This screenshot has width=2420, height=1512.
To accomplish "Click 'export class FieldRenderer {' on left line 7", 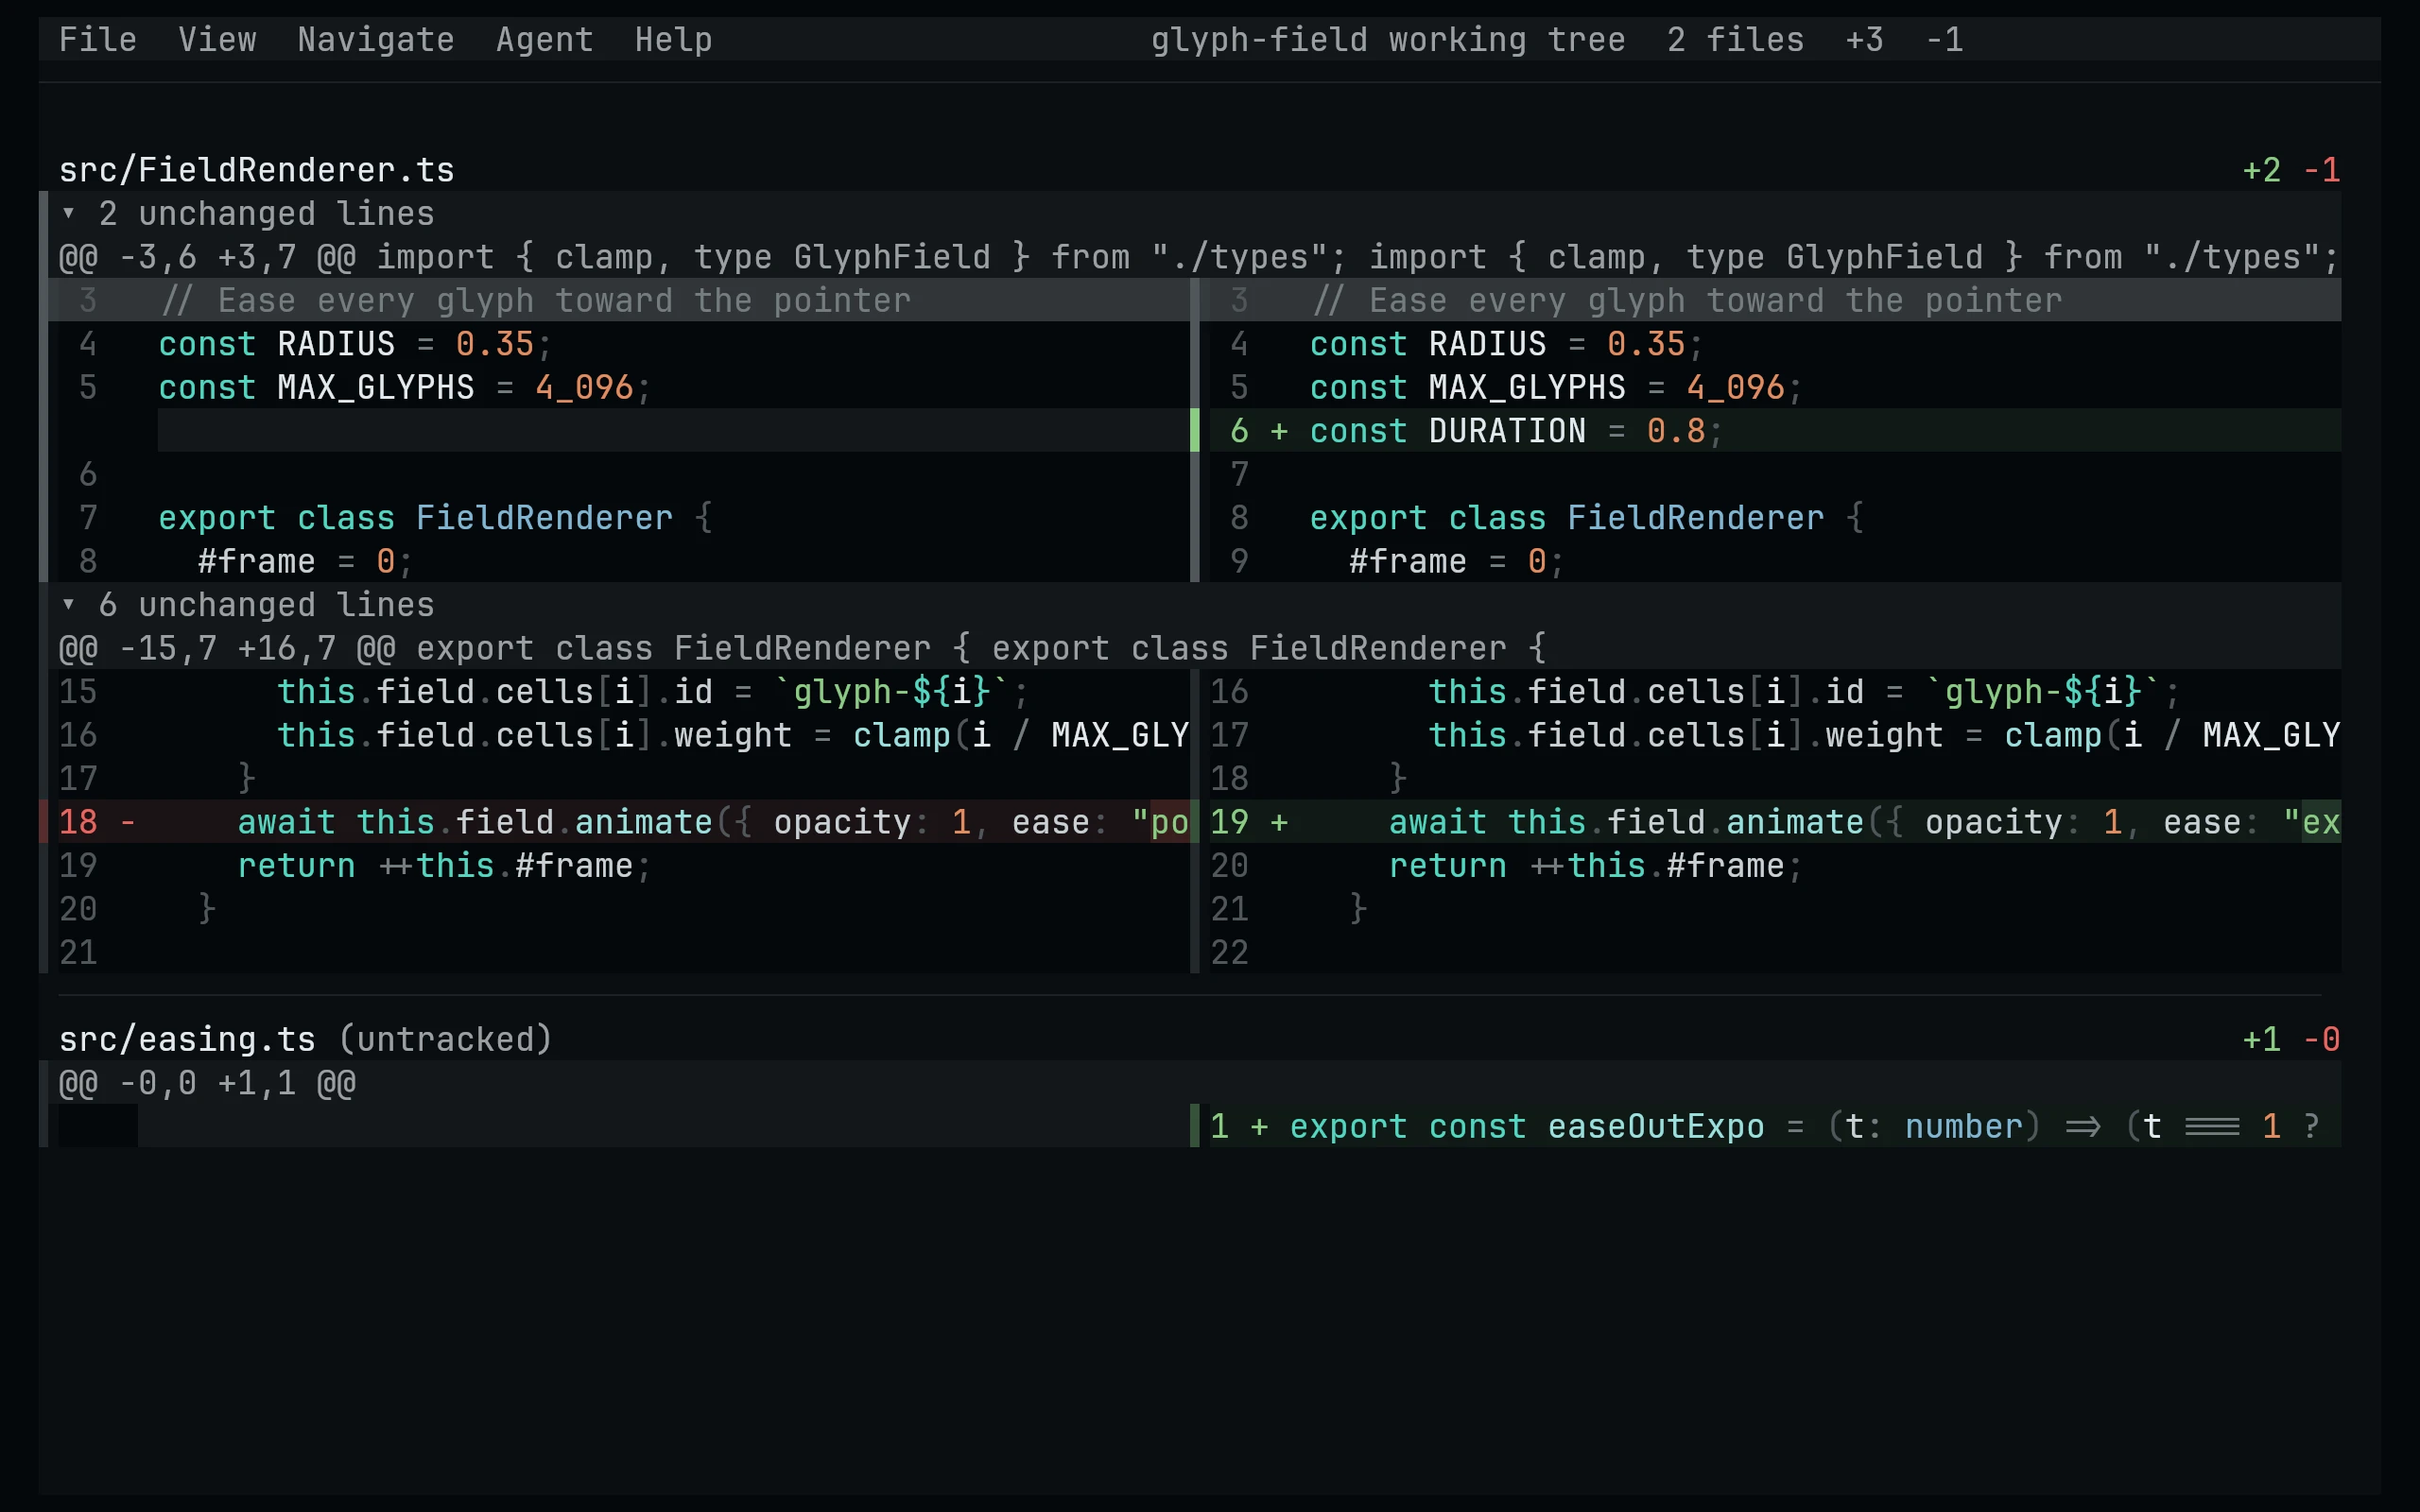I will pyautogui.click(x=435, y=517).
